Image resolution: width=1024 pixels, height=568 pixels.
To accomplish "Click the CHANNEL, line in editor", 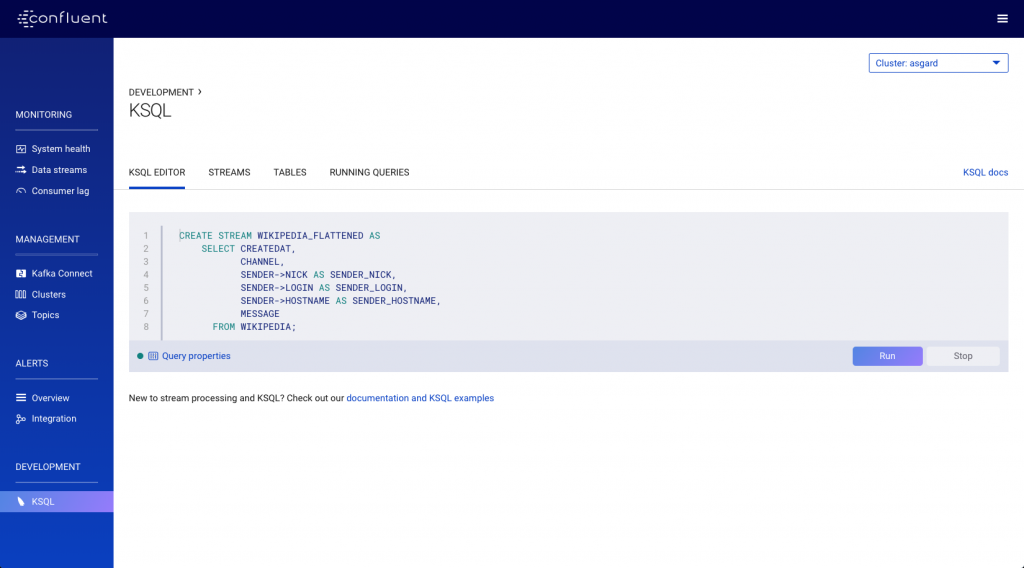I will tap(263, 262).
